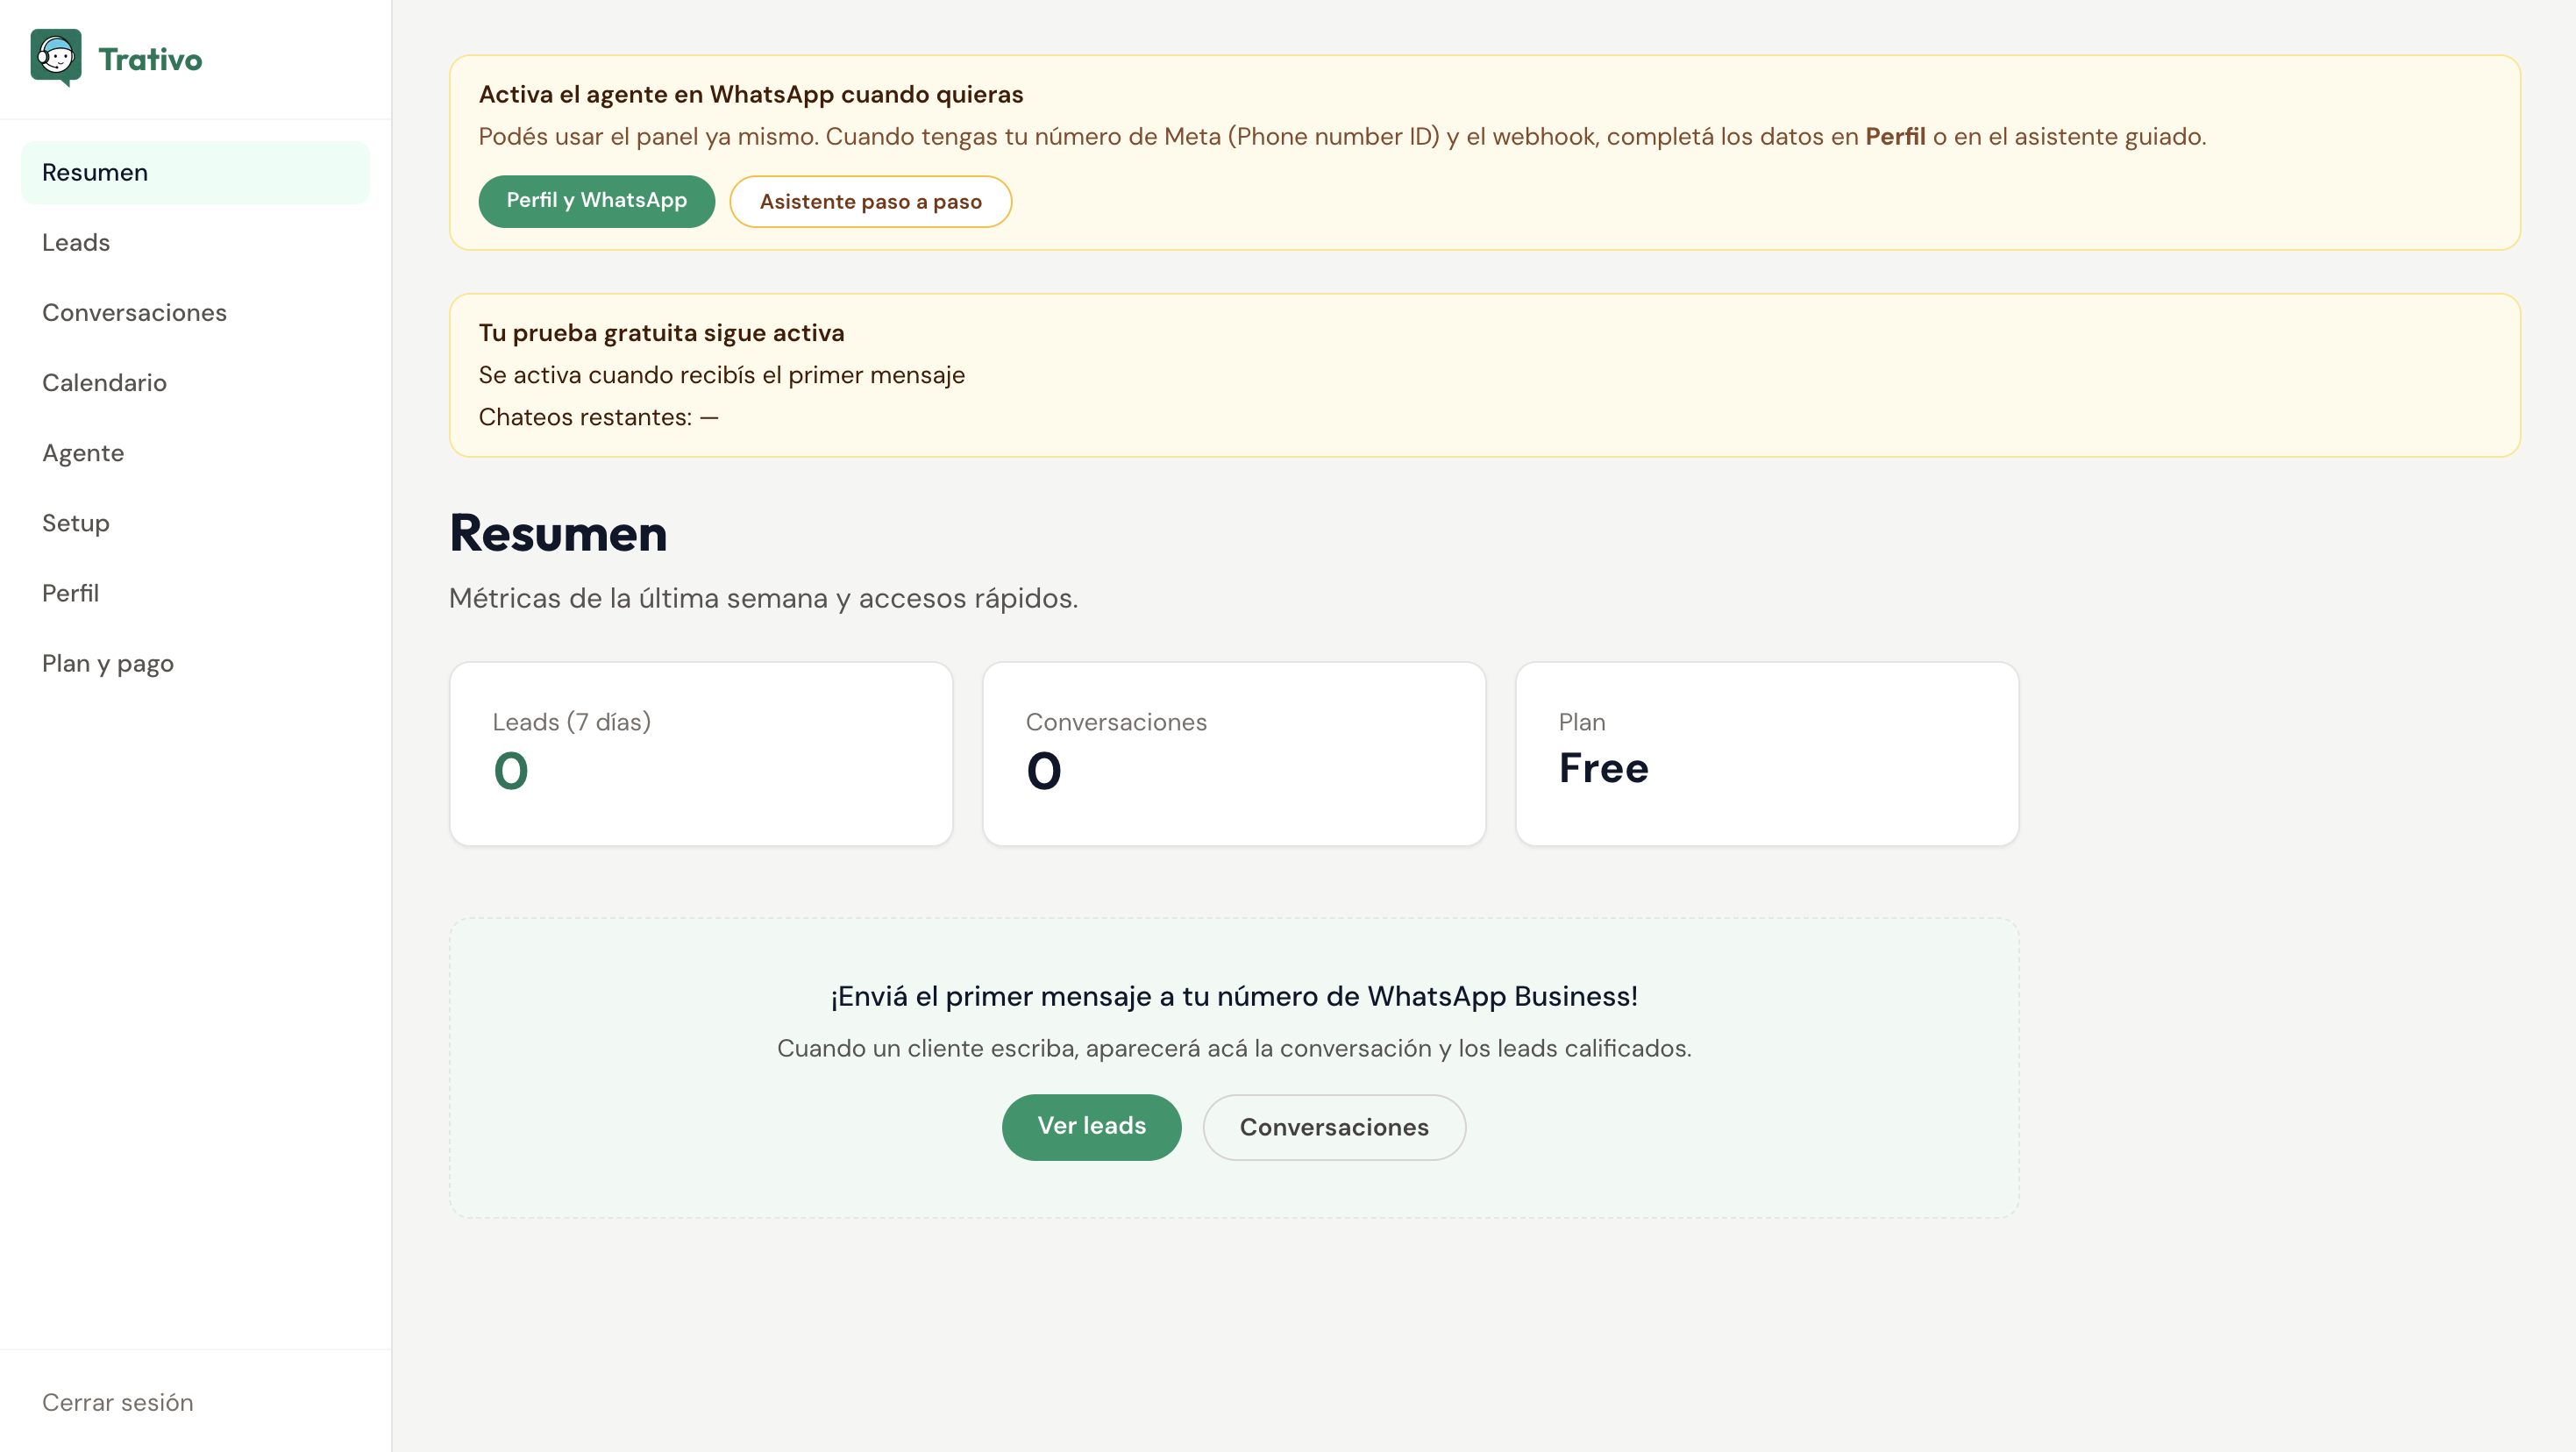Image resolution: width=2576 pixels, height=1452 pixels.
Task: Select the Leads (7 días) metric card
Action: 701,753
